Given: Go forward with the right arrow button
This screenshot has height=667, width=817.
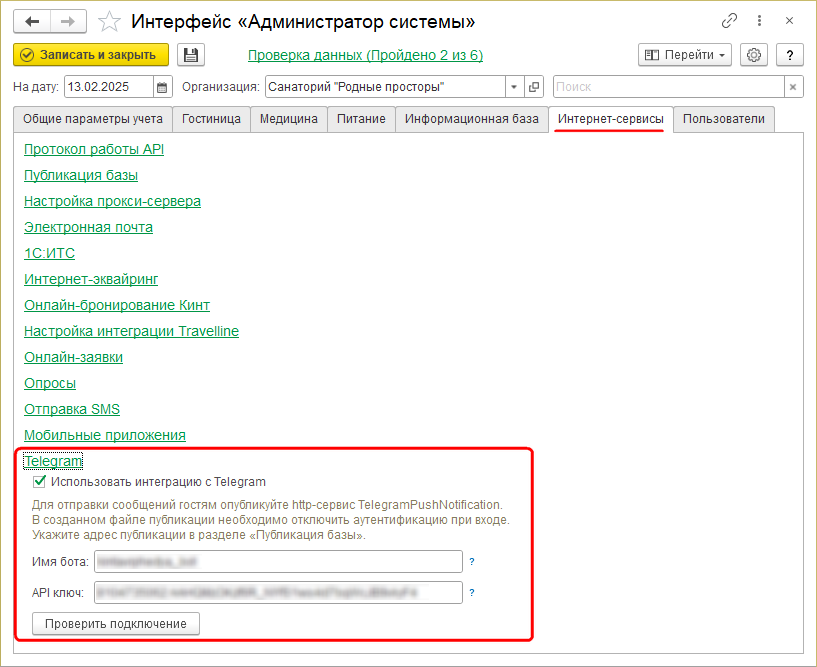Looking at the screenshot, I should [x=68, y=21].
